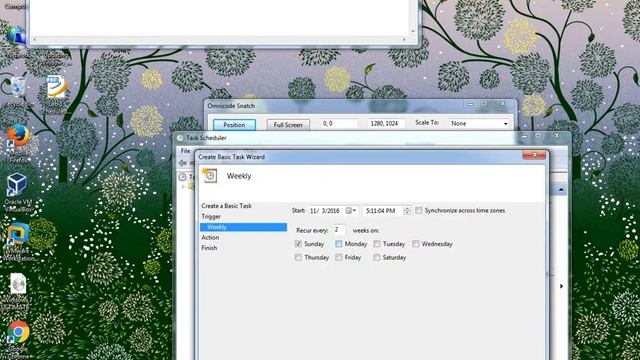The height and width of the screenshot is (360, 640).
Task: Enable Synchronize across time zones
Action: (418, 211)
